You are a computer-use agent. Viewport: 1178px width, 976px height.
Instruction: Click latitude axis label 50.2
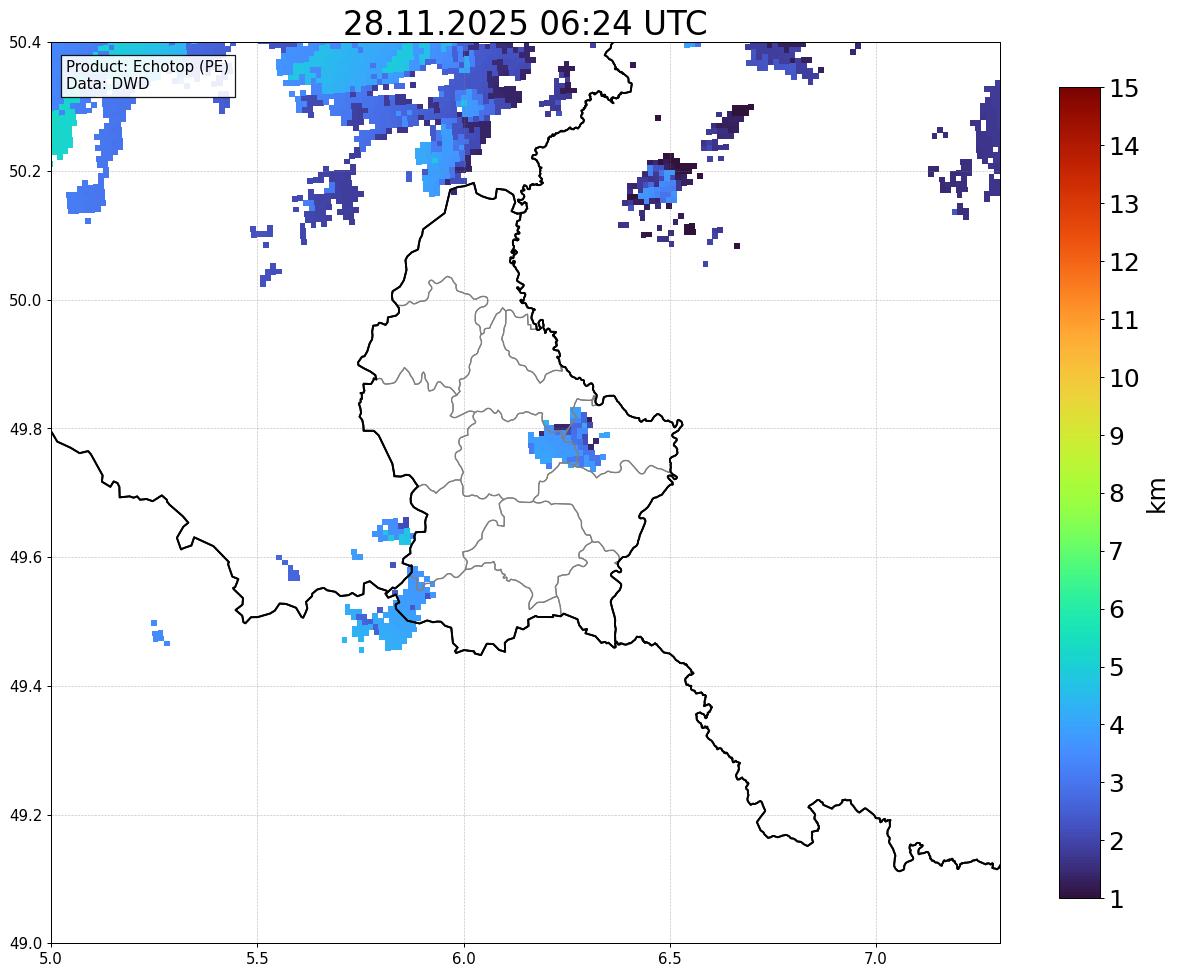26,171
